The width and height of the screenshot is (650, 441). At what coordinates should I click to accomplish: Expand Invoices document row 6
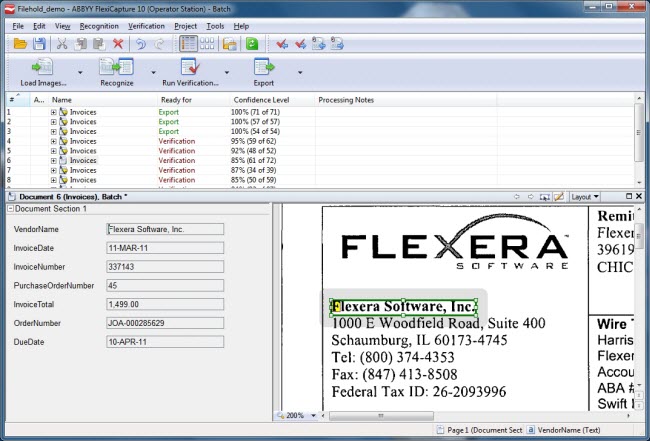53,160
